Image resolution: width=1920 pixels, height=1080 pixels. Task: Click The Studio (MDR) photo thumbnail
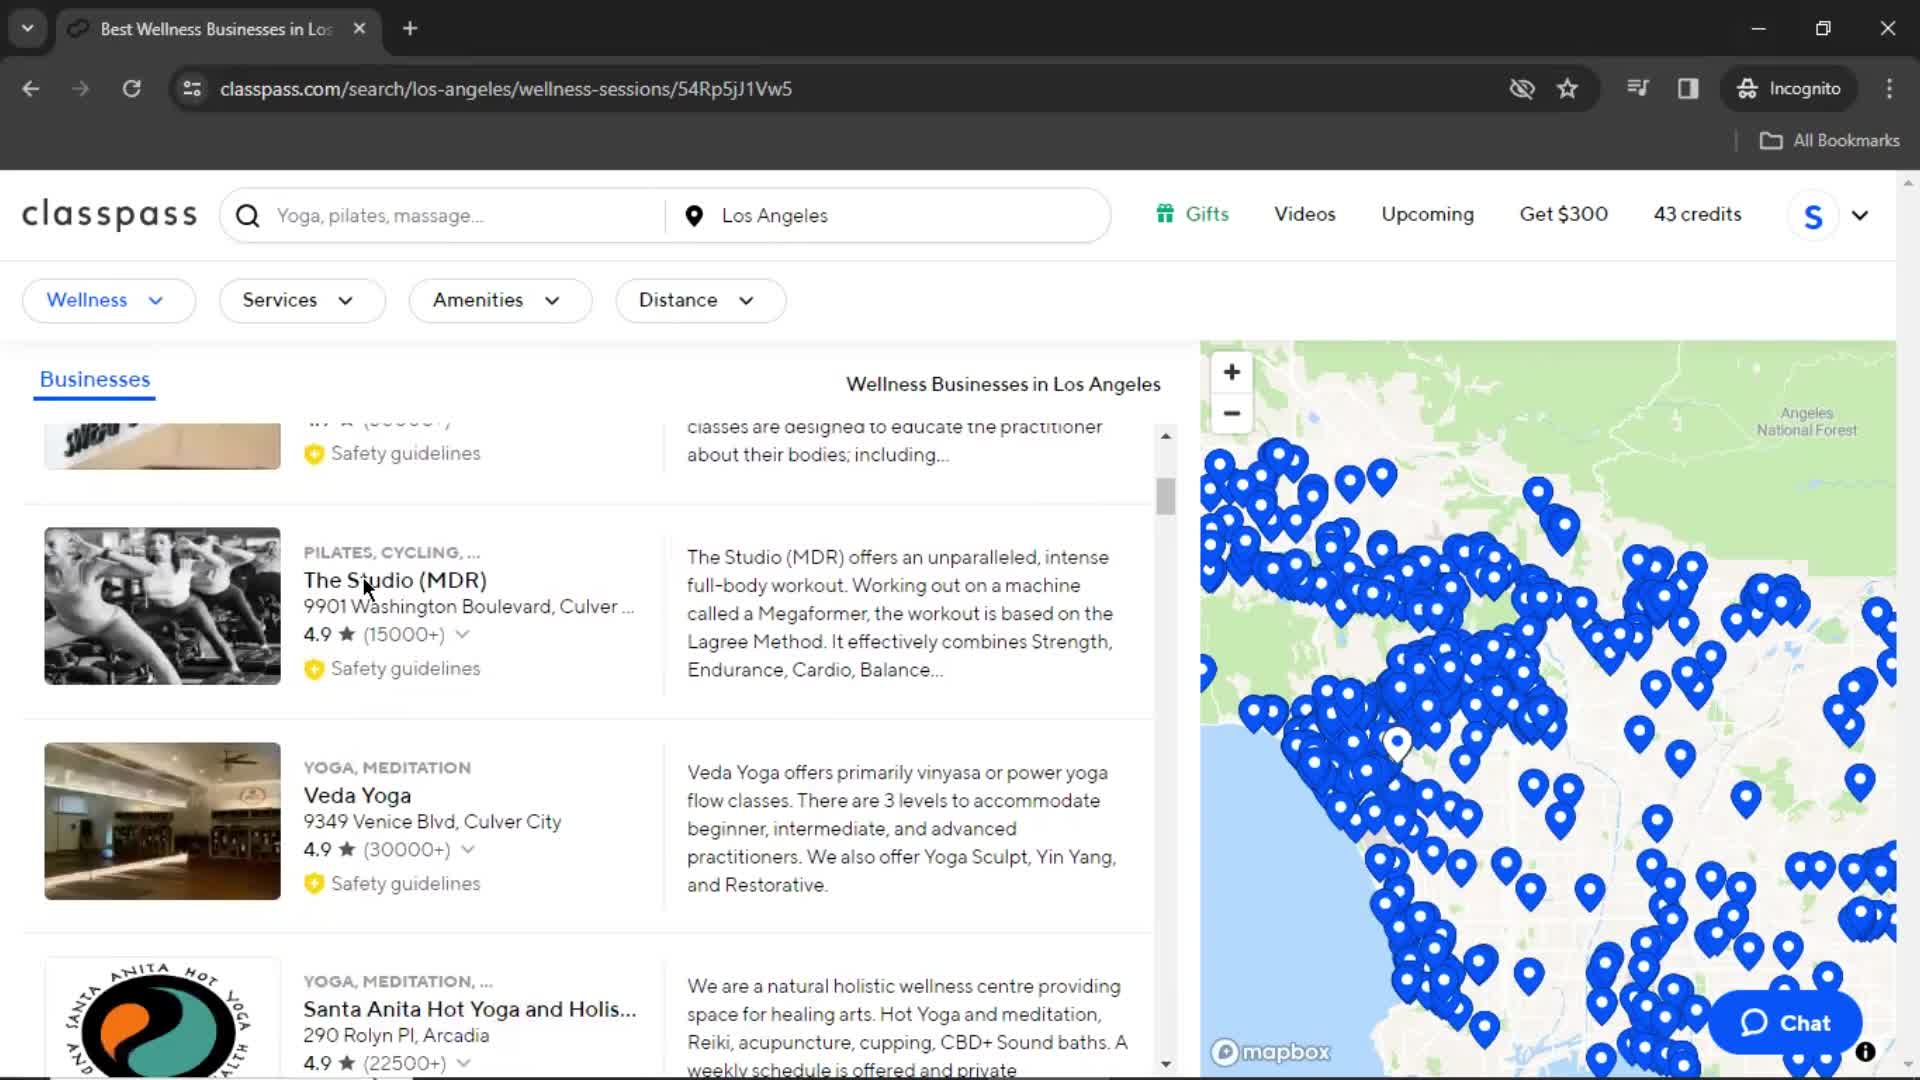162,606
